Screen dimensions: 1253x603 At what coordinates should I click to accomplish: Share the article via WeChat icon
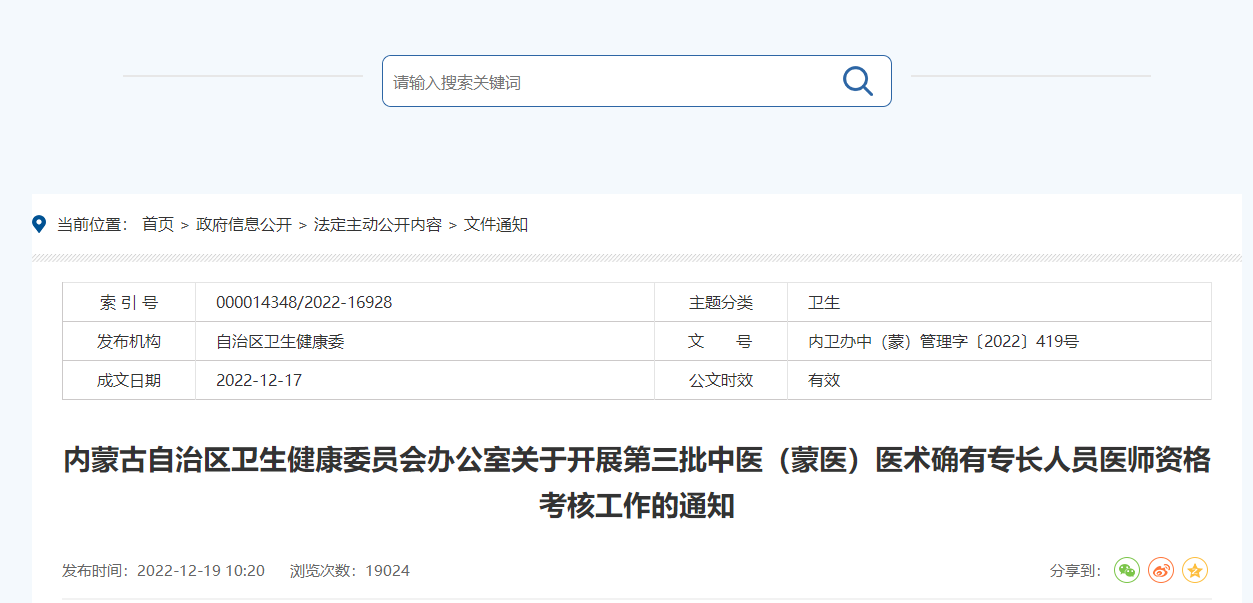coord(1127,570)
